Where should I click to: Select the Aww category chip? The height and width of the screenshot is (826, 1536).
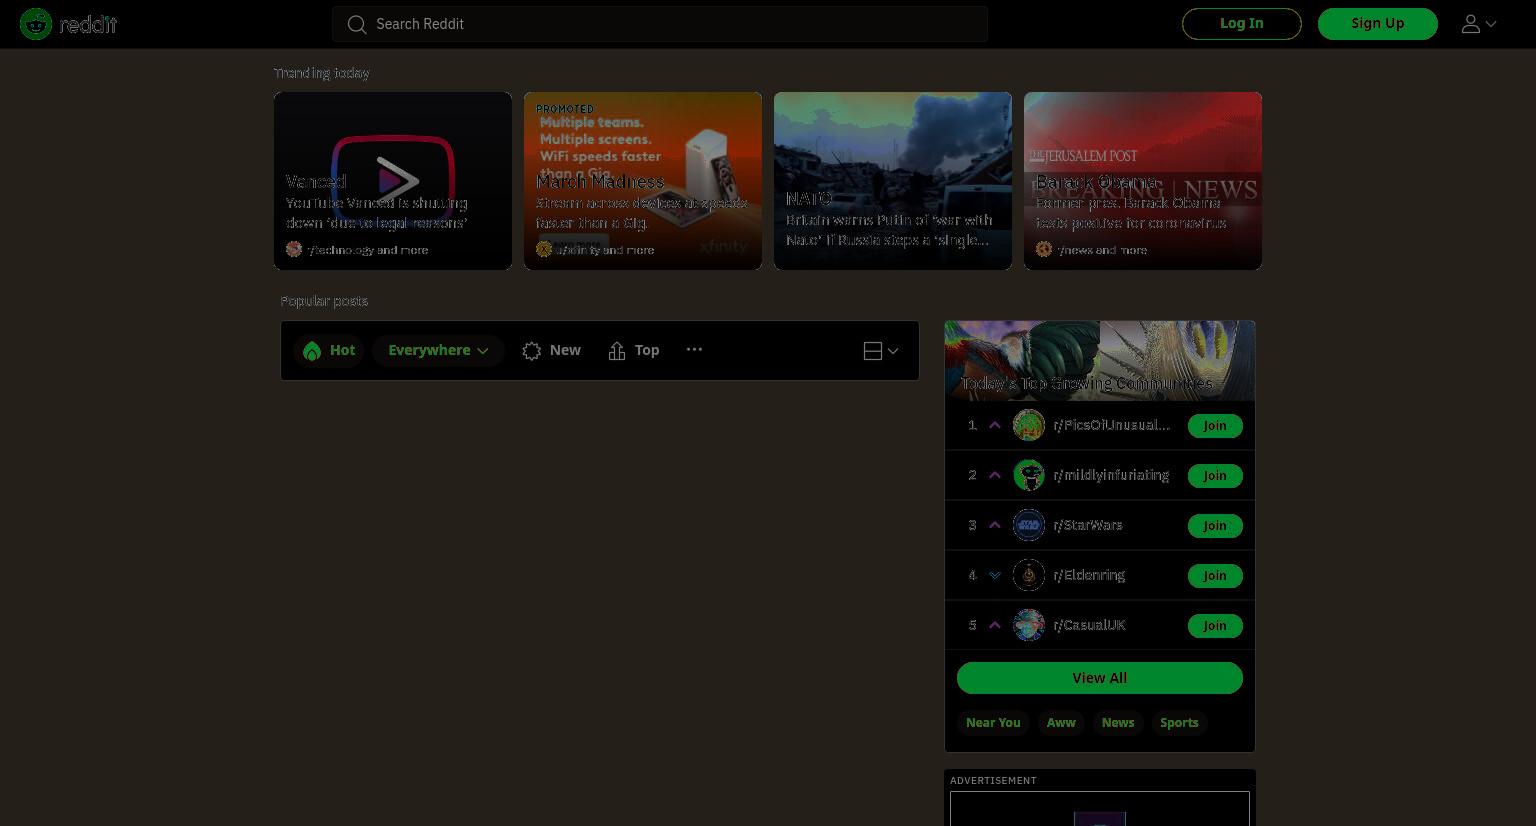coord(1061,723)
